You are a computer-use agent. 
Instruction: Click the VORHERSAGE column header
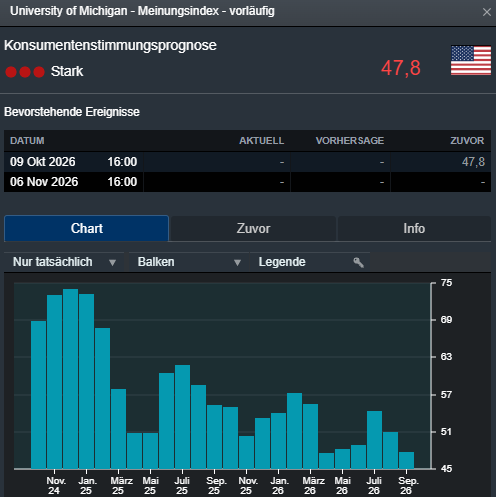pos(350,141)
